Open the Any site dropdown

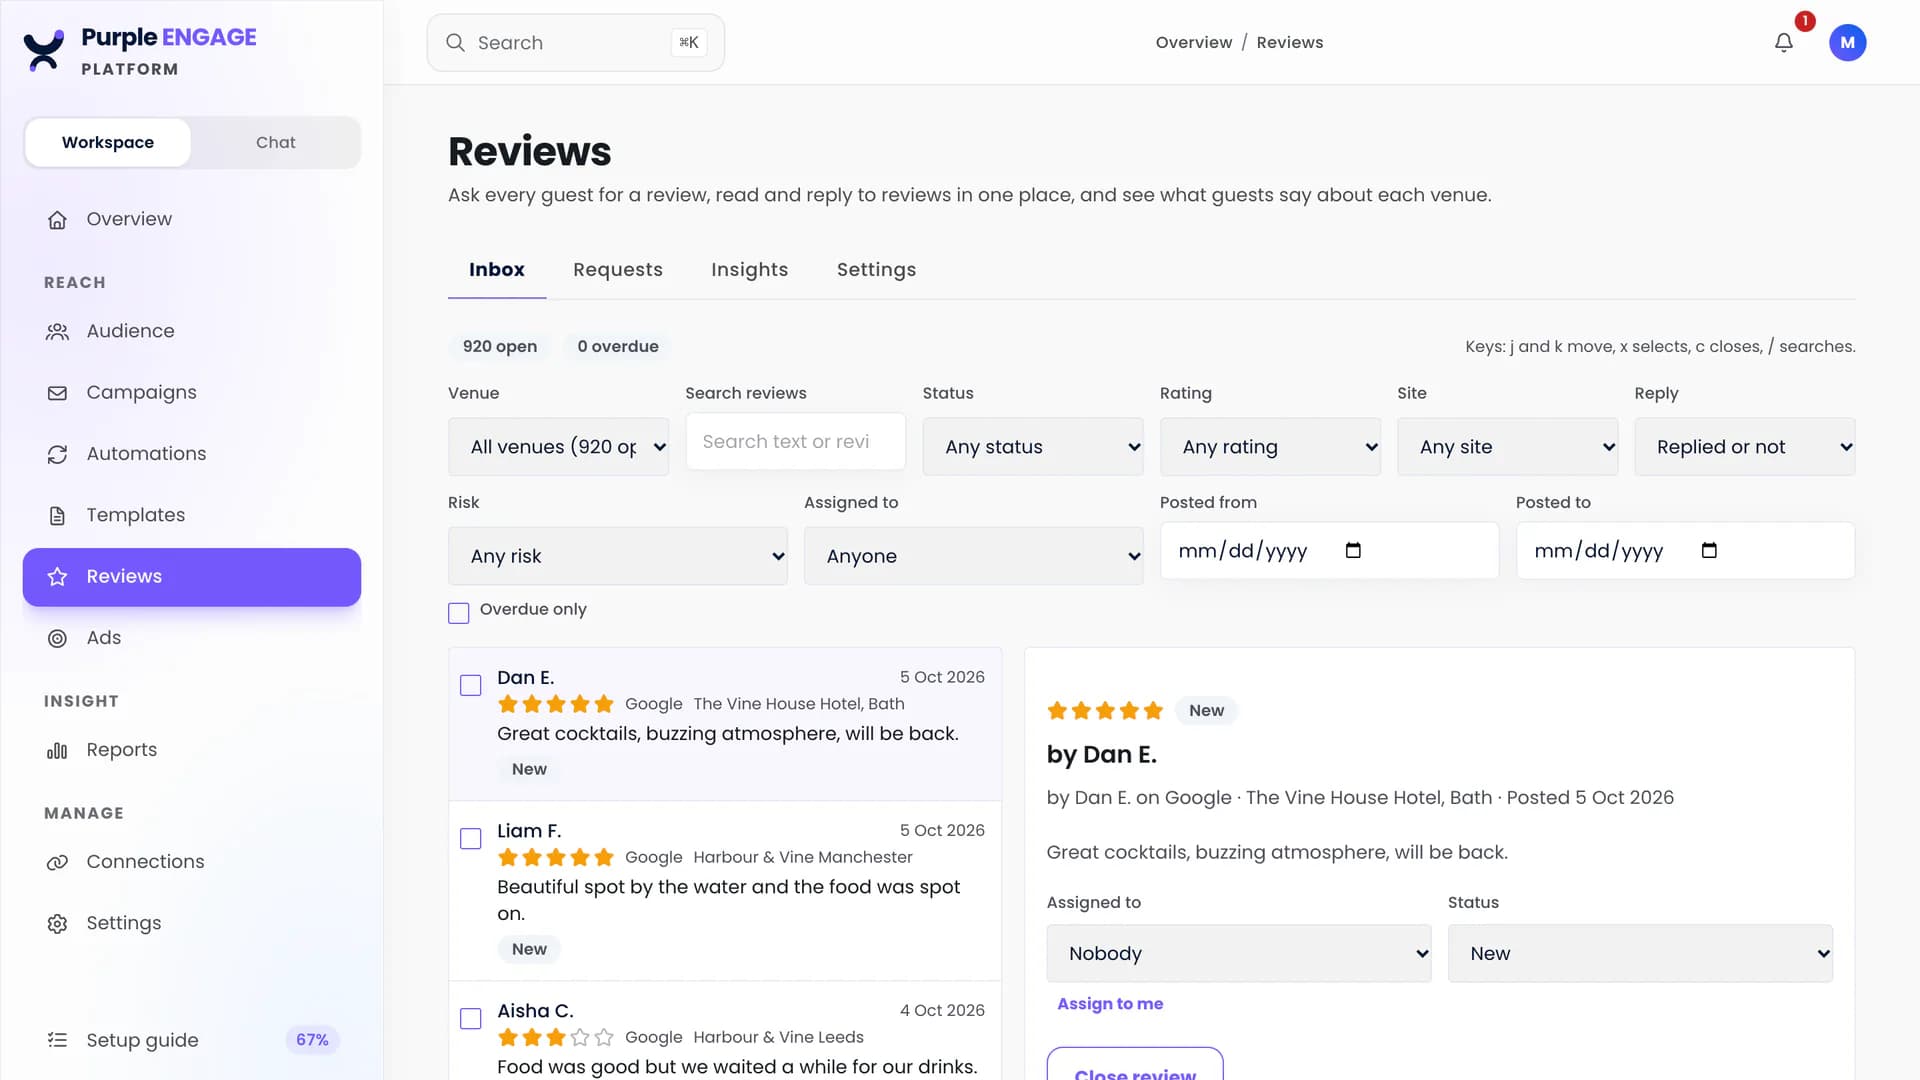coord(1507,447)
